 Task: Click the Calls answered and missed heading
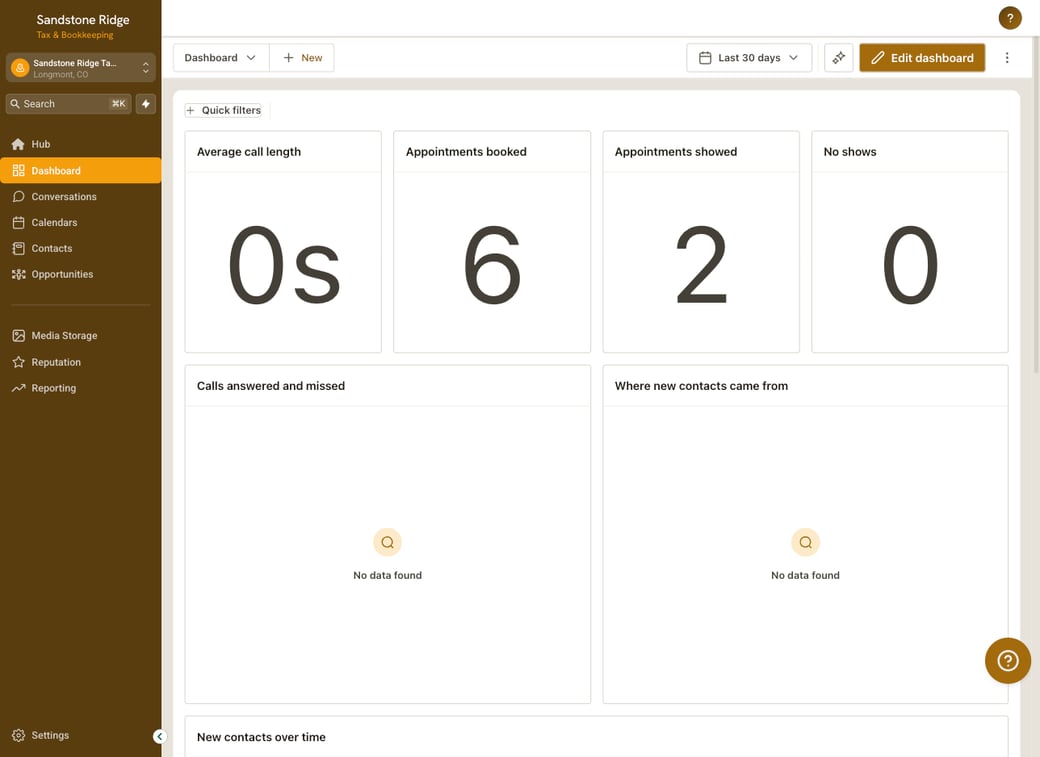271,386
